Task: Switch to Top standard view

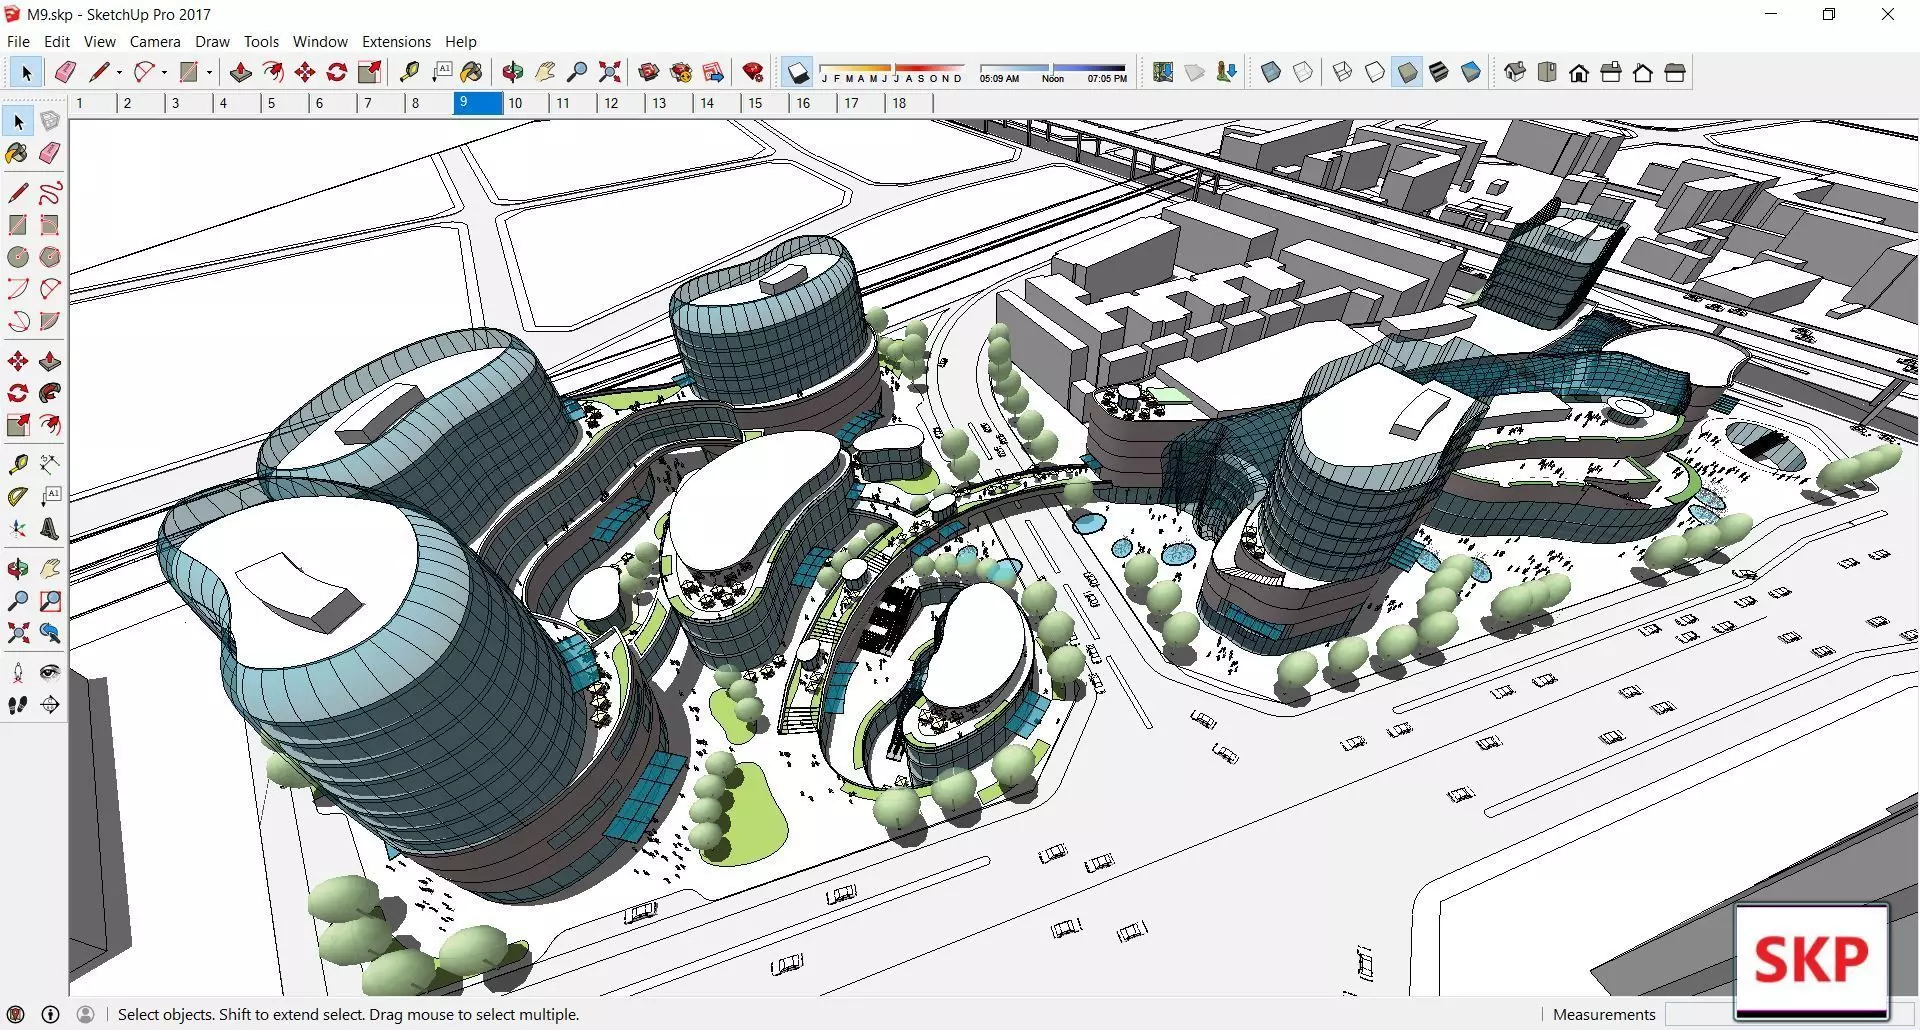Action: (1547, 72)
